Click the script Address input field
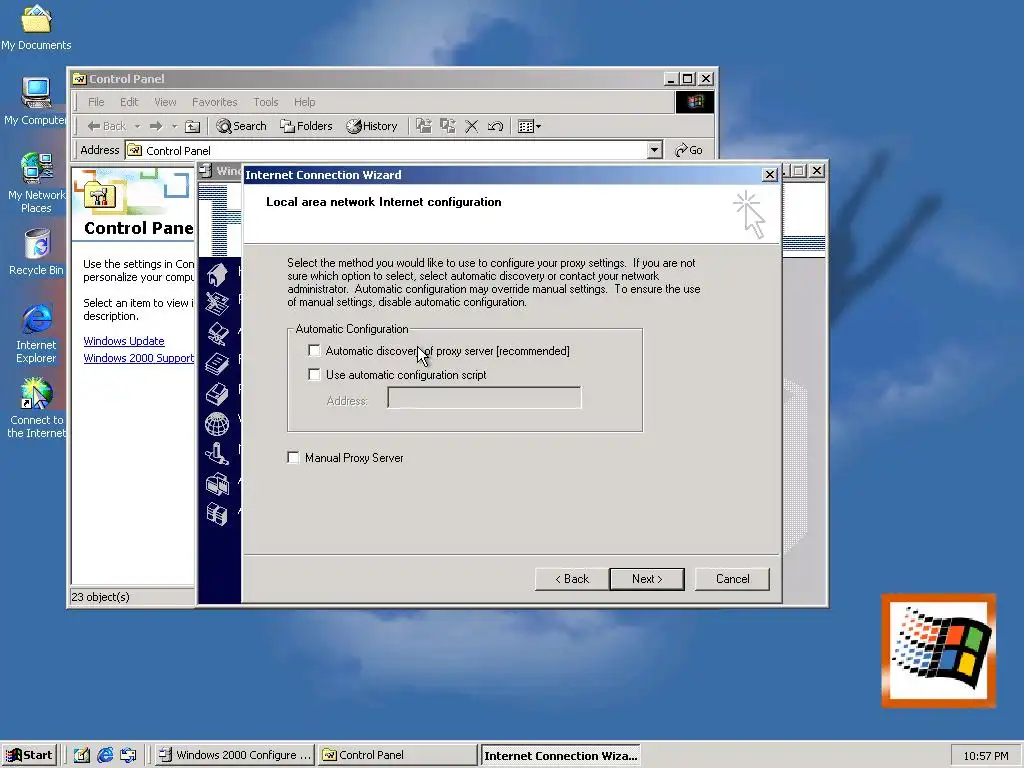1024x768 pixels. [x=484, y=398]
